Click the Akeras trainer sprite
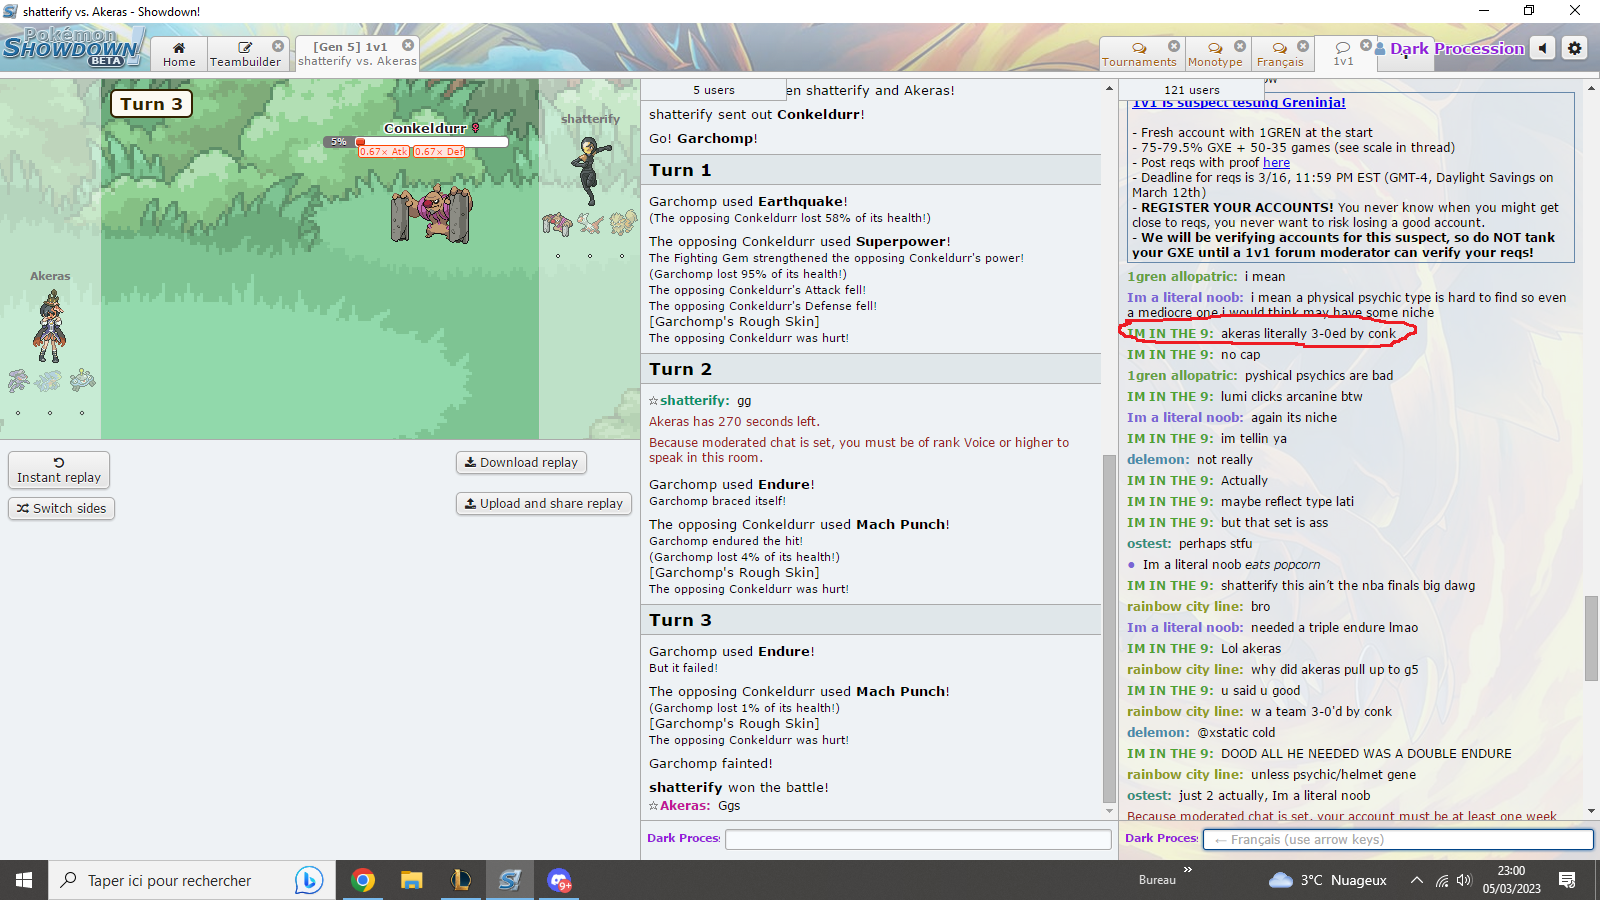 click(50, 326)
